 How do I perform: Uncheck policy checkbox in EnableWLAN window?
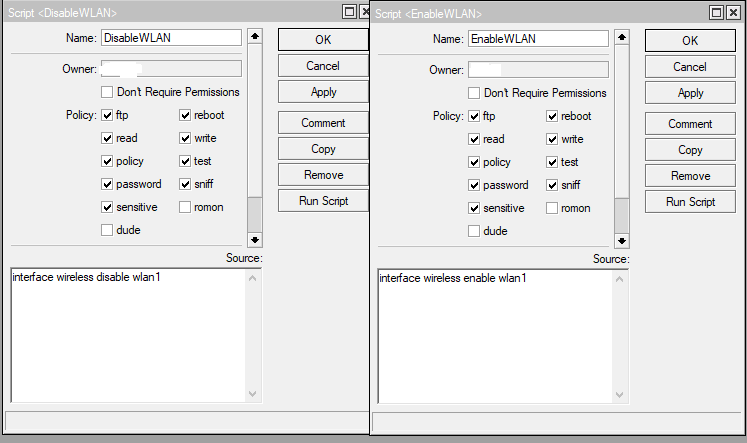click(474, 162)
